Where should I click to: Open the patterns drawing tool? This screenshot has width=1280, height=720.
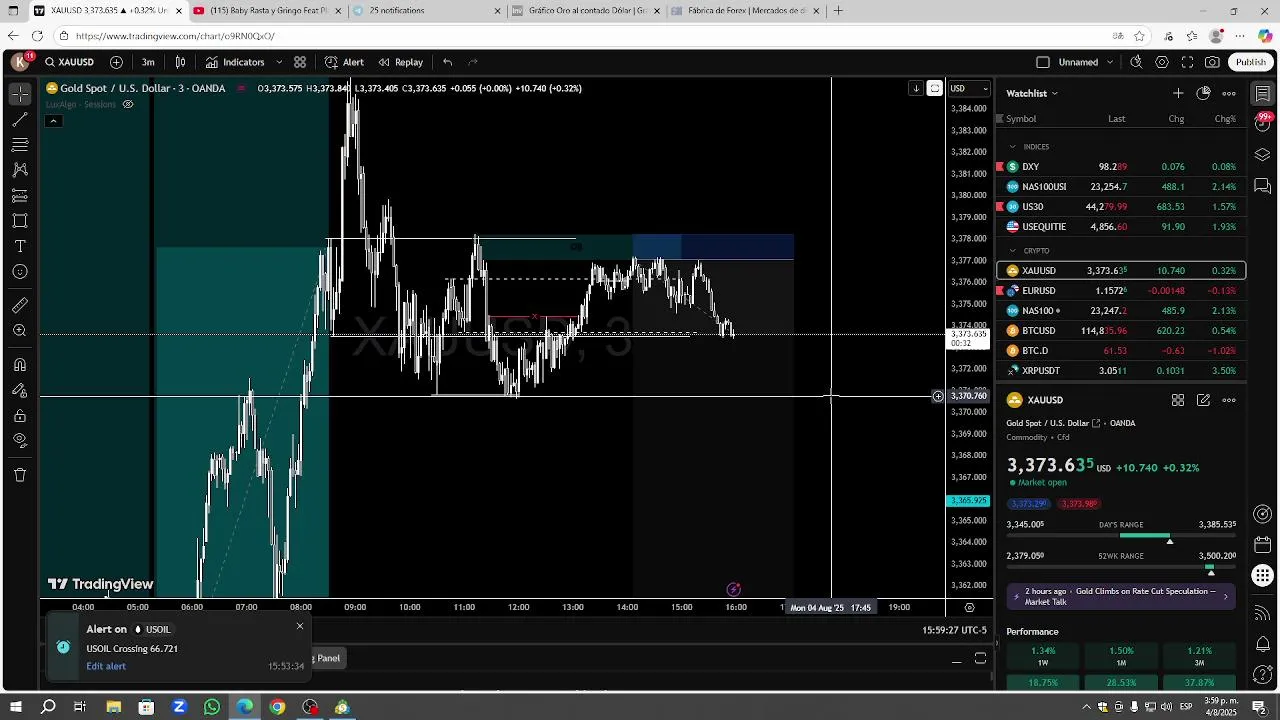(20, 170)
